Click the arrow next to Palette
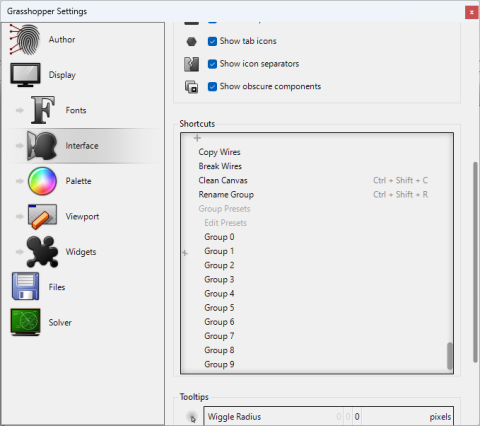The height and width of the screenshot is (426, 480). (x=20, y=181)
